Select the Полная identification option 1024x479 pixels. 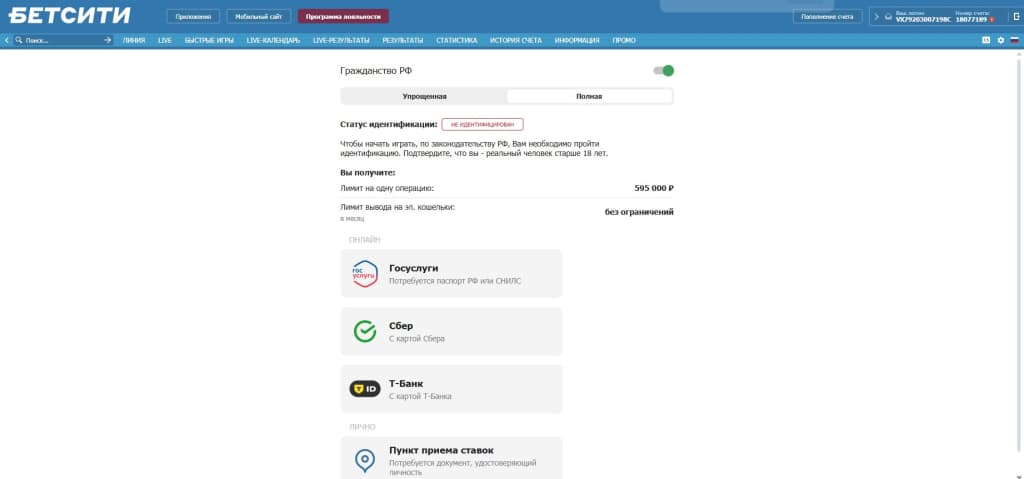point(589,96)
